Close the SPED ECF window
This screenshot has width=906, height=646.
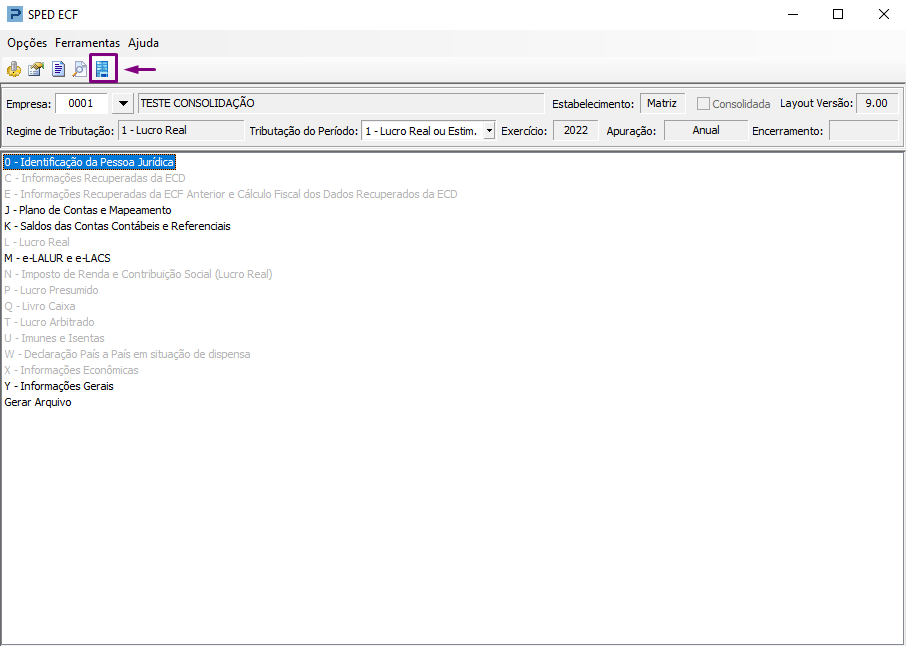coord(883,14)
